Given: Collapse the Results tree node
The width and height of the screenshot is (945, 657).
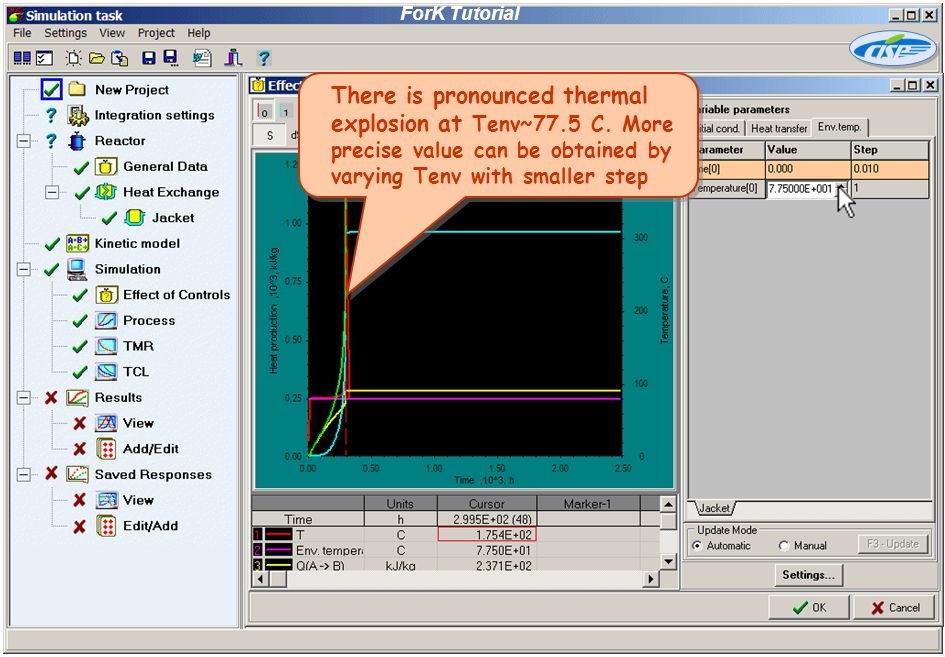Looking at the screenshot, I should [x=24, y=398].
